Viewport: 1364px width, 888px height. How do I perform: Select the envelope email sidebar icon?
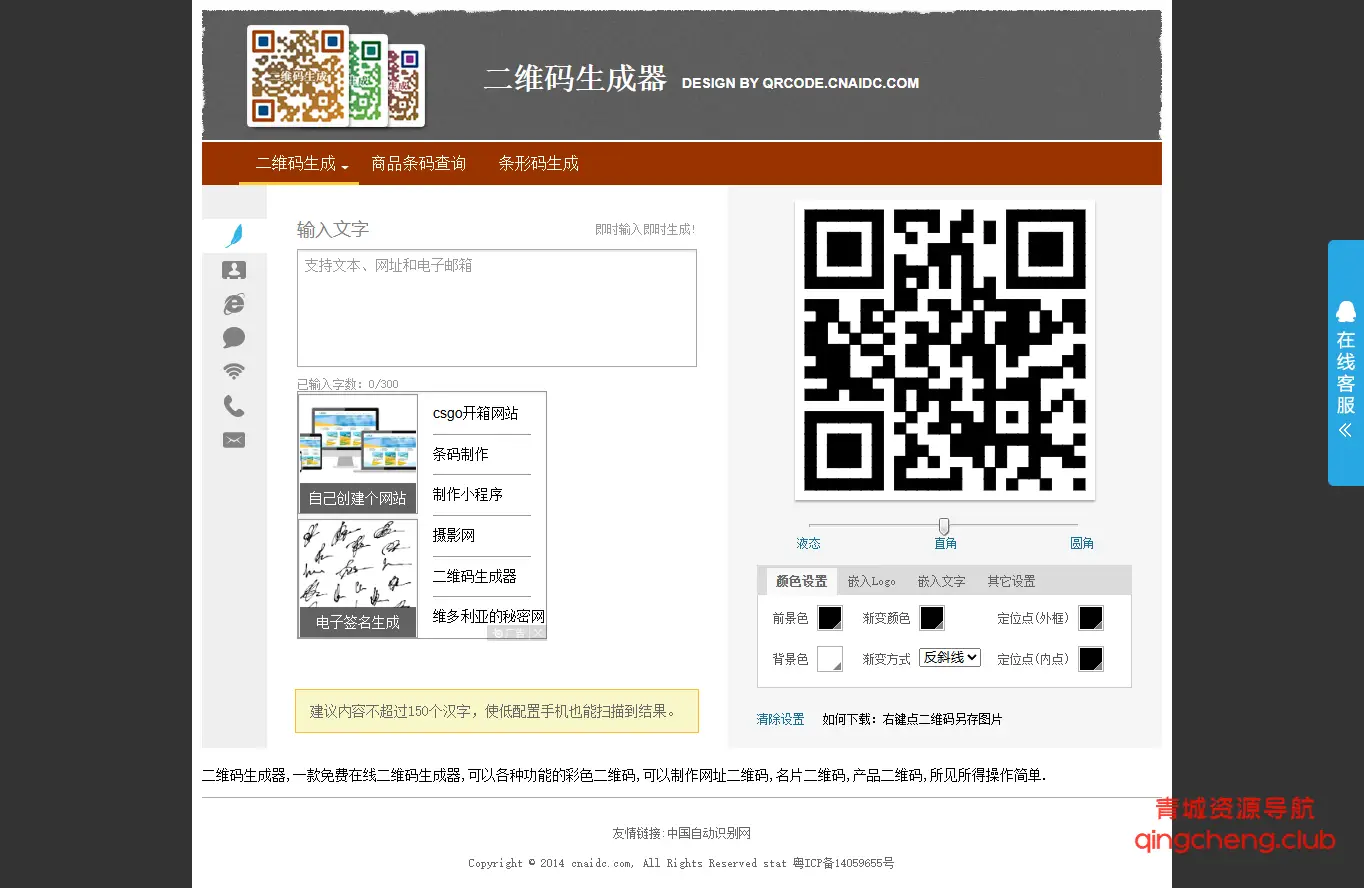(x=234, y=440)
